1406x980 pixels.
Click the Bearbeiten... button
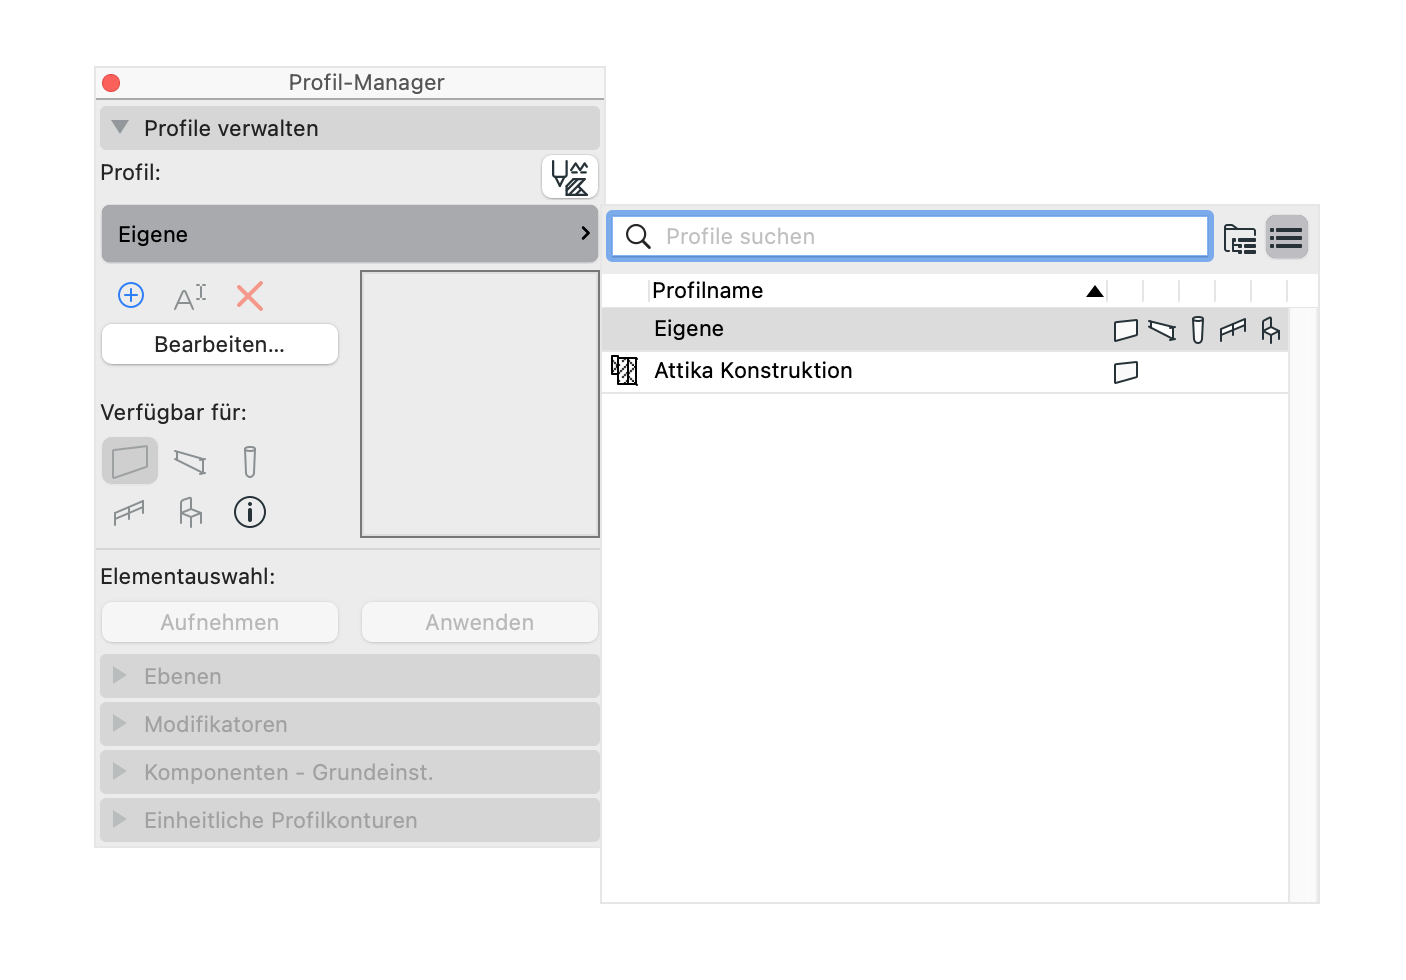pos(220,344)
